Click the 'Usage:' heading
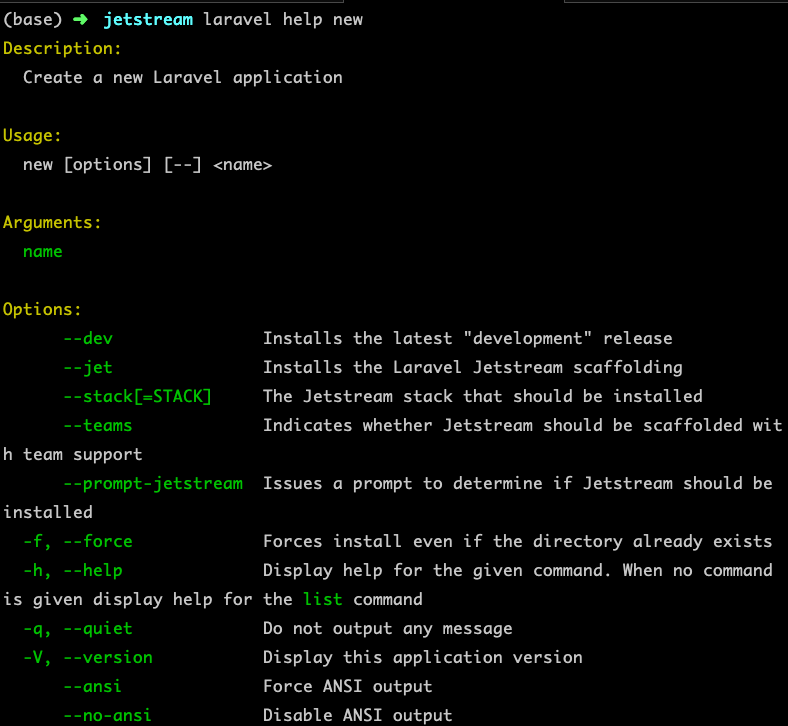The width and height of the screenshot is (788, 726). click(x=32, y=136)
